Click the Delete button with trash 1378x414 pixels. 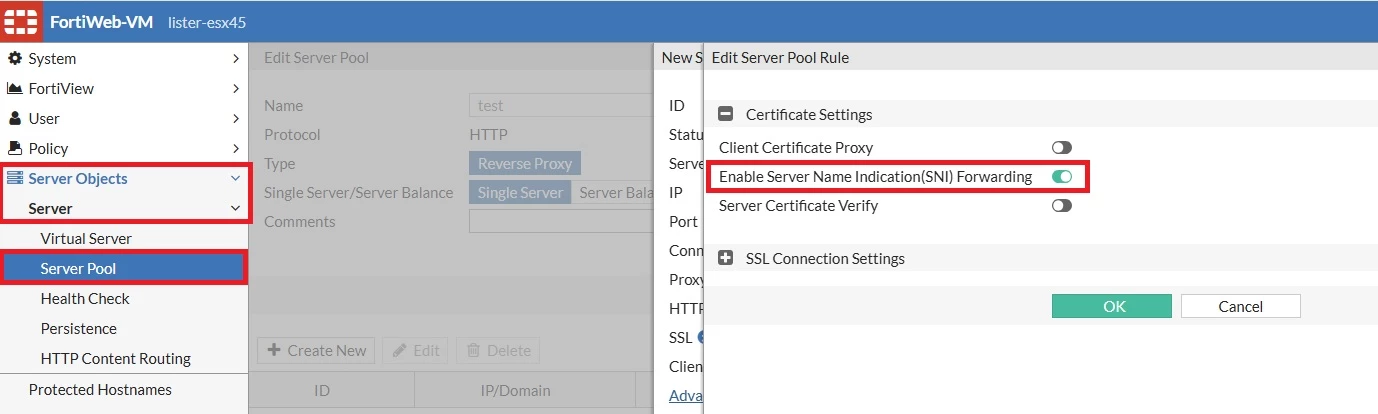498,350
